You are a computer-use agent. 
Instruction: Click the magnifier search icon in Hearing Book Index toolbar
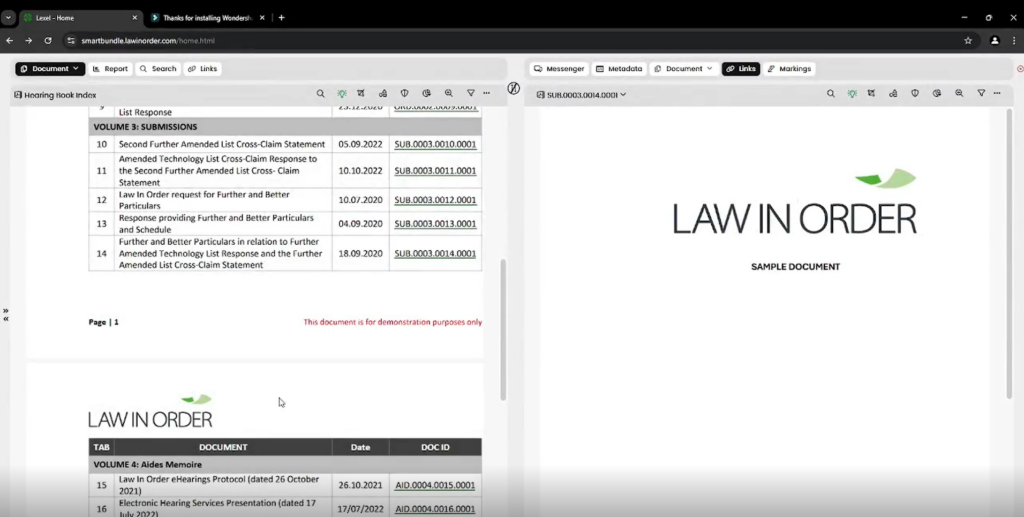pos(320,94)
